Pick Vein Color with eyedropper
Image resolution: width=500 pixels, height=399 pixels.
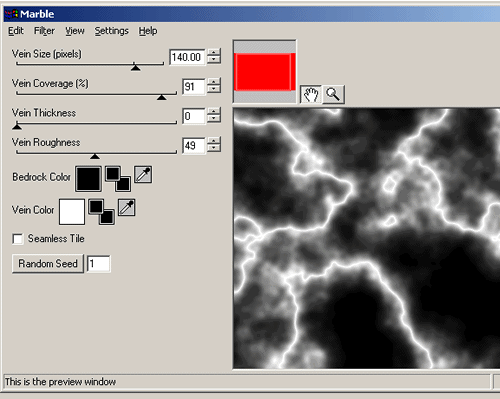[x=127, y=207]
